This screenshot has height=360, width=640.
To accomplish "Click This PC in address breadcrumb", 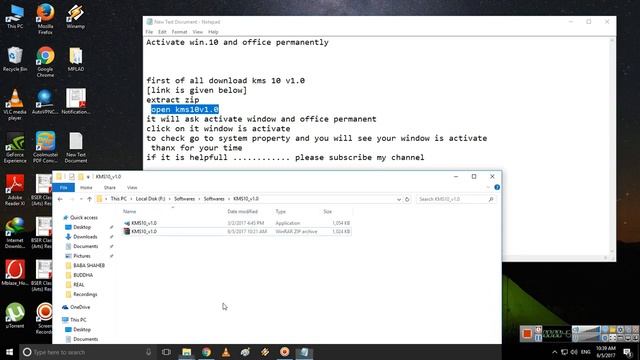I will [x=119, y=199].
